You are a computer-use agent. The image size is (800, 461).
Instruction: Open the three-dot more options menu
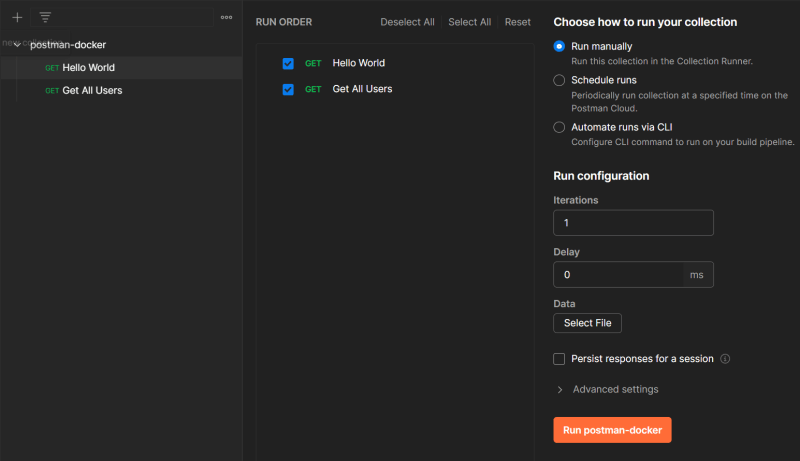point(226,17)
